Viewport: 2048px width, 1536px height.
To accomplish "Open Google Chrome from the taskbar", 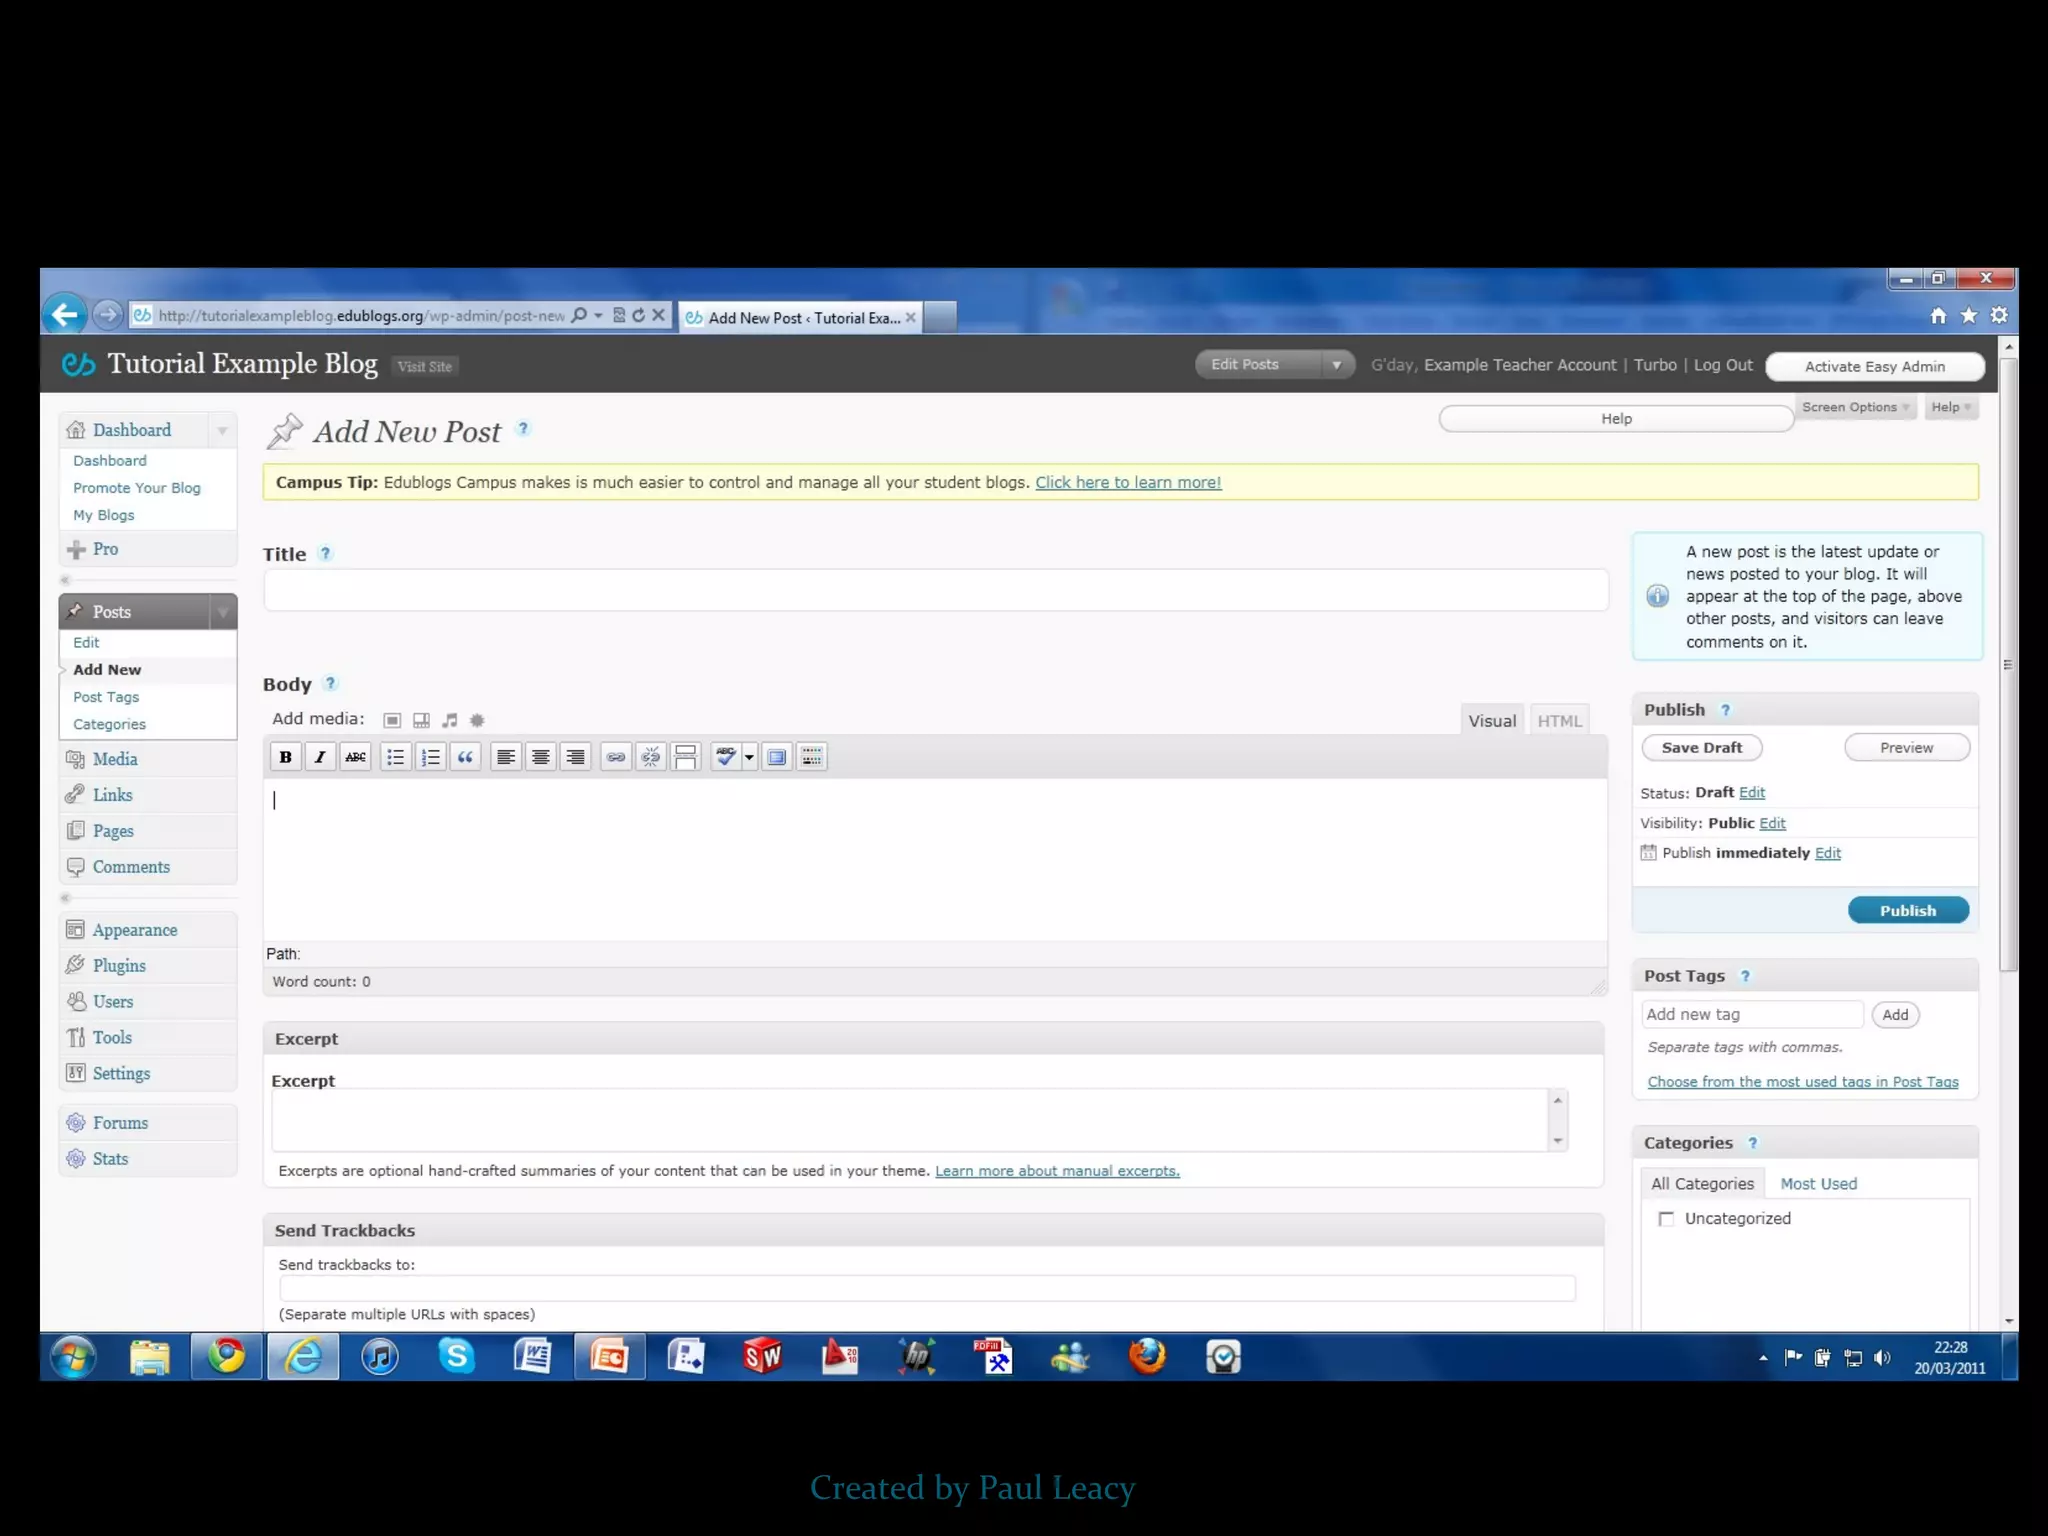I will coord(226,1358).
